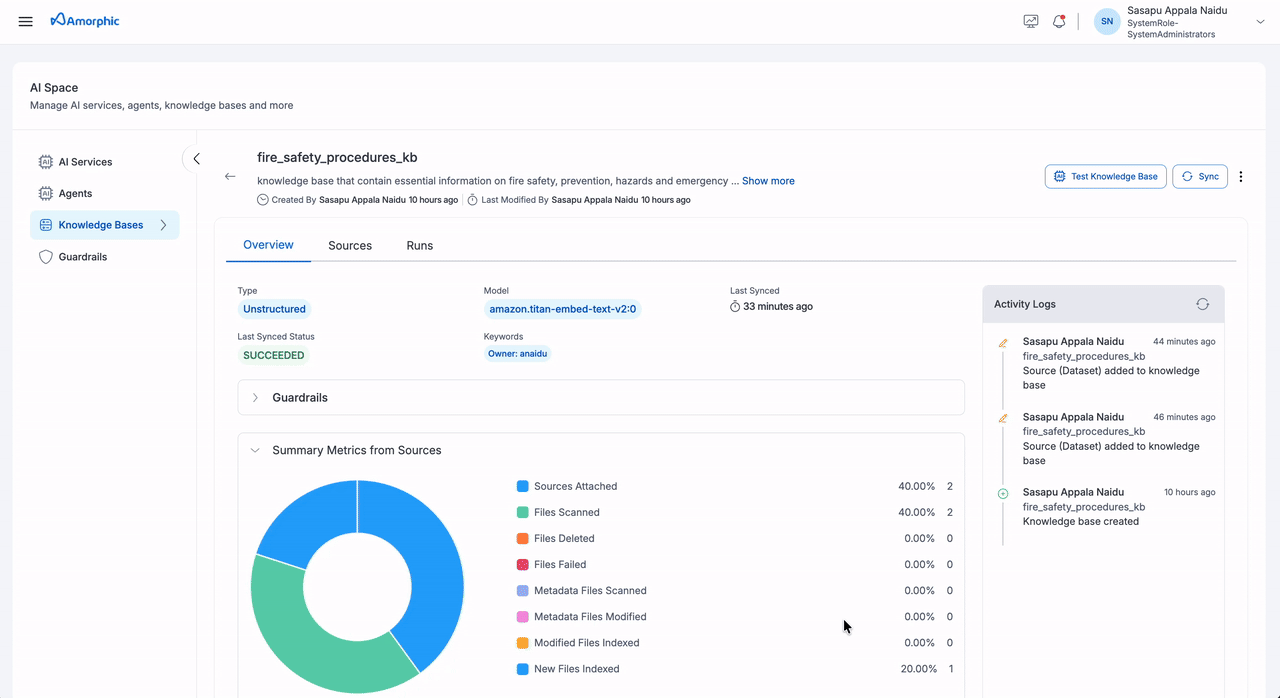Open the hamburger navigation menu
Screen dimensions: 1280x698
(25, 21)
